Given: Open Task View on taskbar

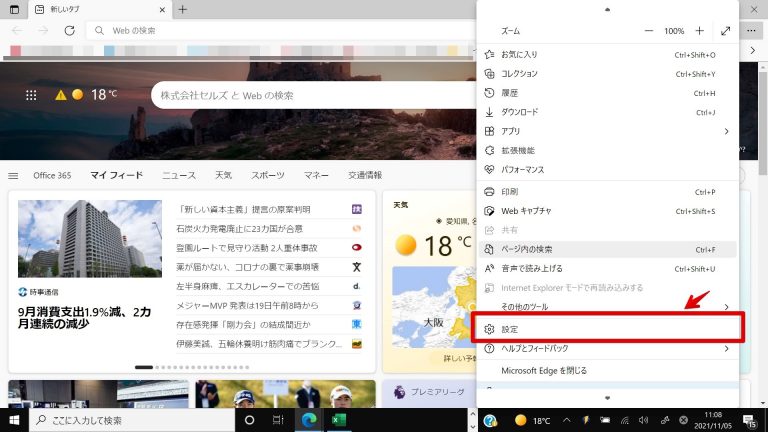Looking at the screenshot, I should 278,420.
